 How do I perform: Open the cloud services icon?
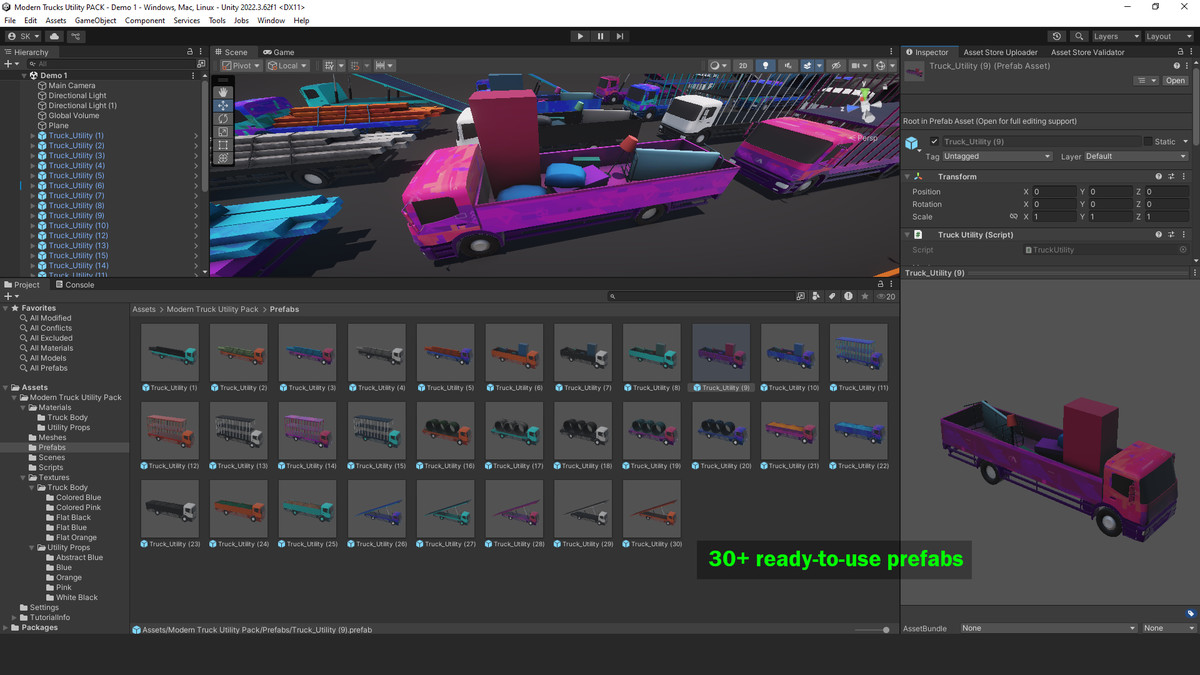click(54, 36)
